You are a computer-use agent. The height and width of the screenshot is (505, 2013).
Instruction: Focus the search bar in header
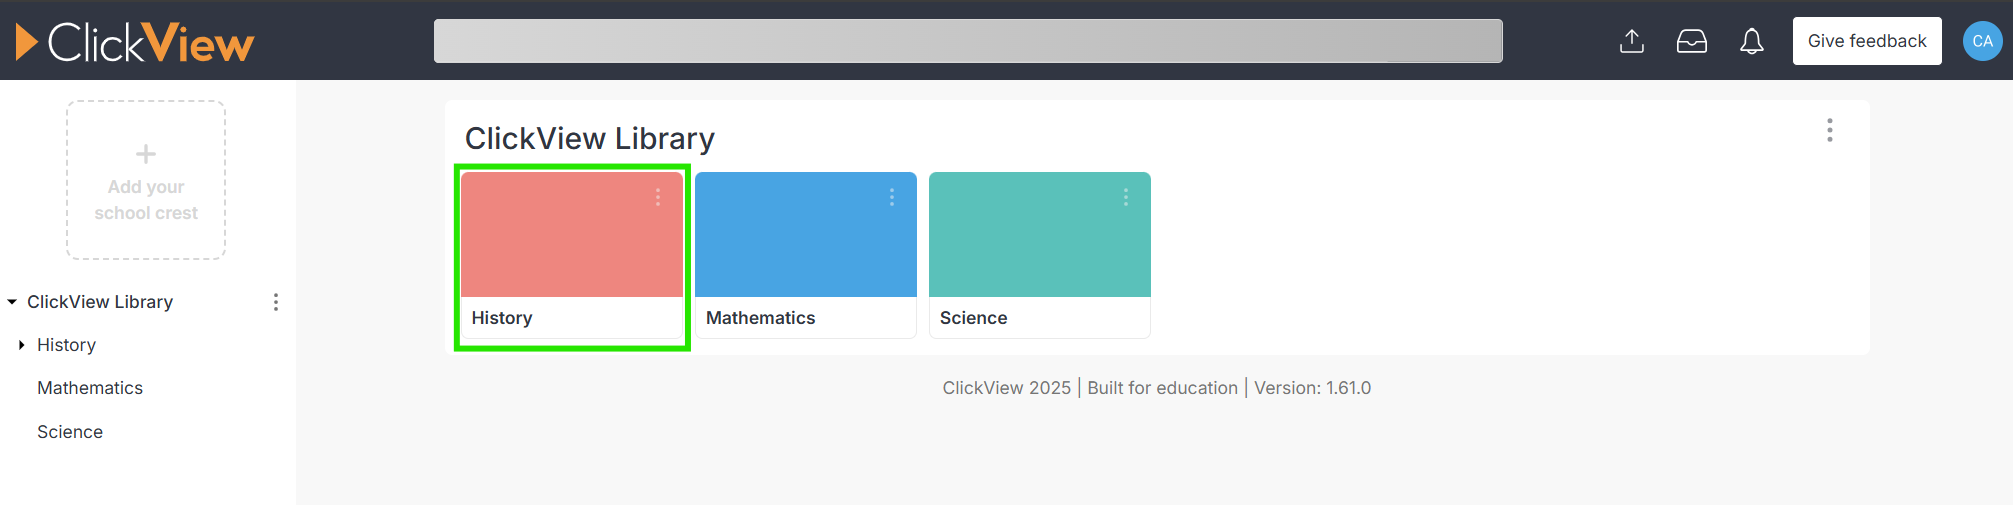[x=968, y=41]
